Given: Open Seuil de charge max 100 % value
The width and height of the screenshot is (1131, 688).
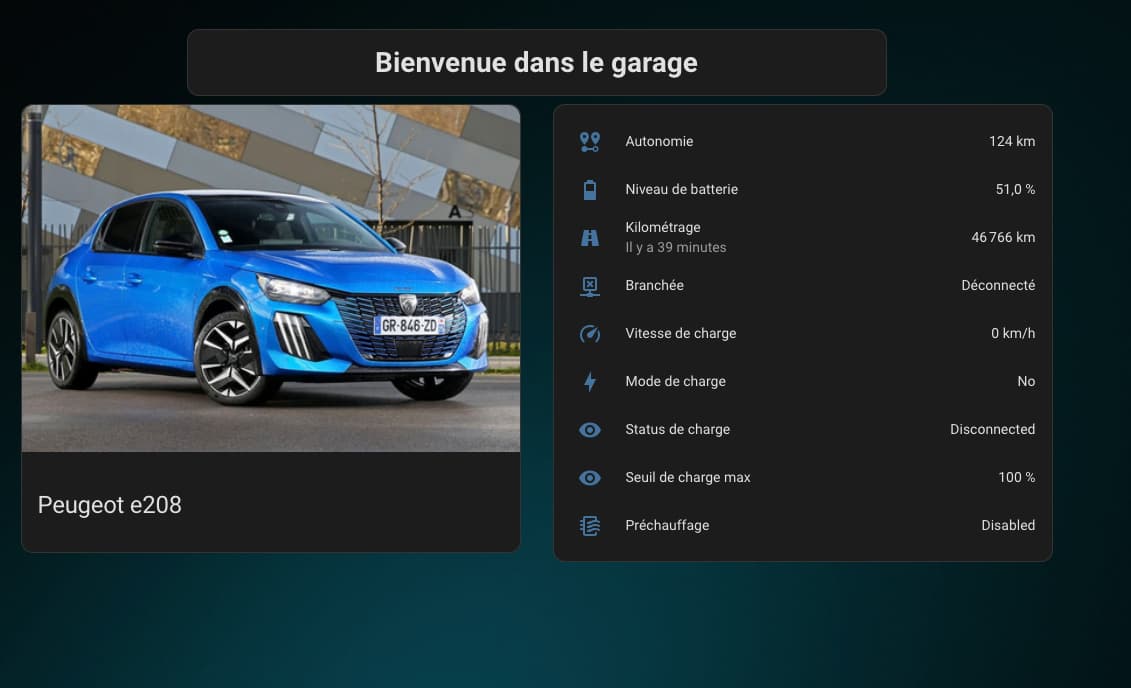Looking at the screenshot, I should 1016,477.
